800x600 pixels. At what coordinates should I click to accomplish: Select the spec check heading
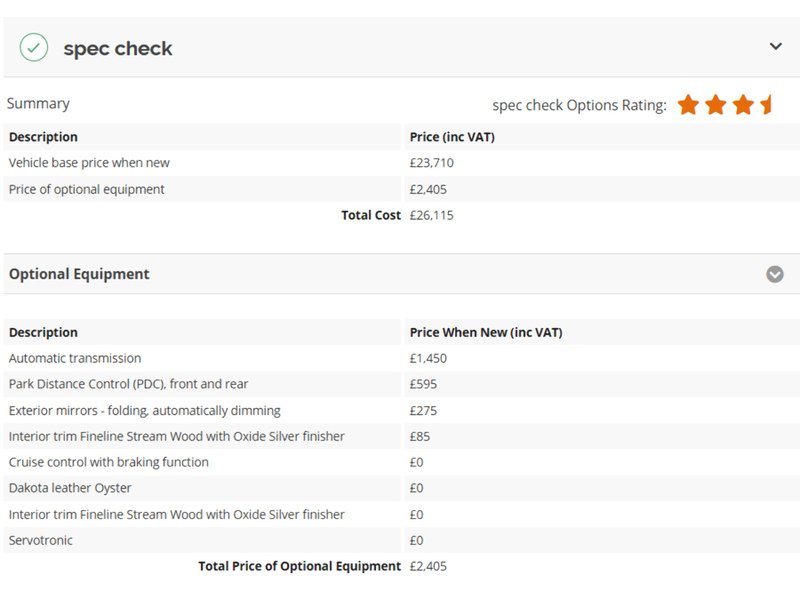118,48
